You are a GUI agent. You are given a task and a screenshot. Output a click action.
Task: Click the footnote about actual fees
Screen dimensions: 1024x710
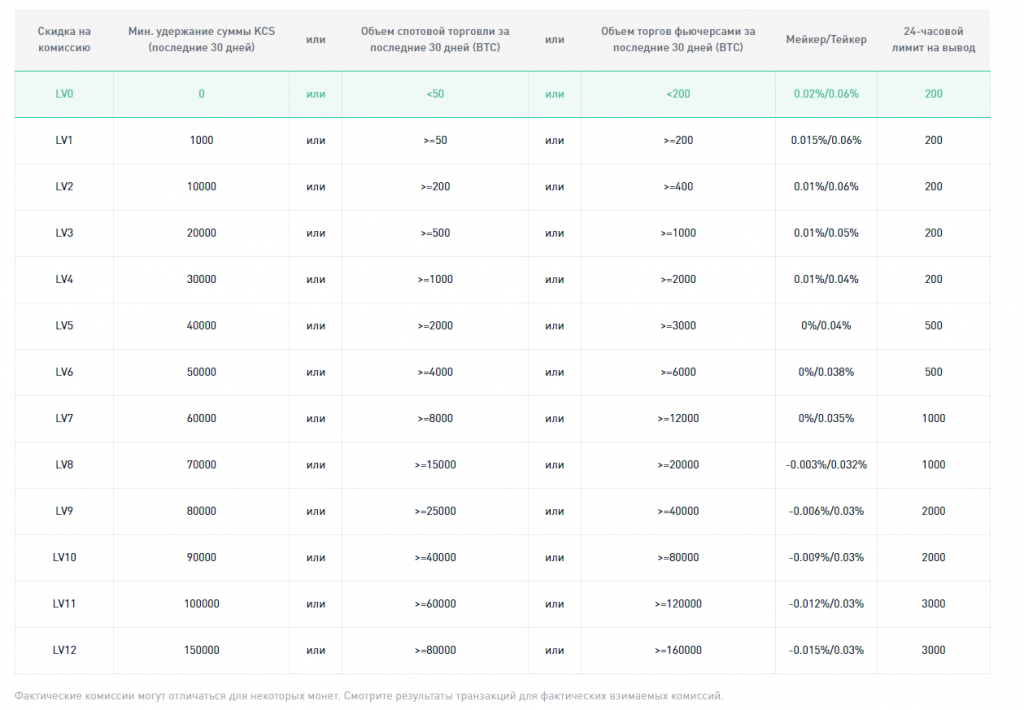[369, 696]
